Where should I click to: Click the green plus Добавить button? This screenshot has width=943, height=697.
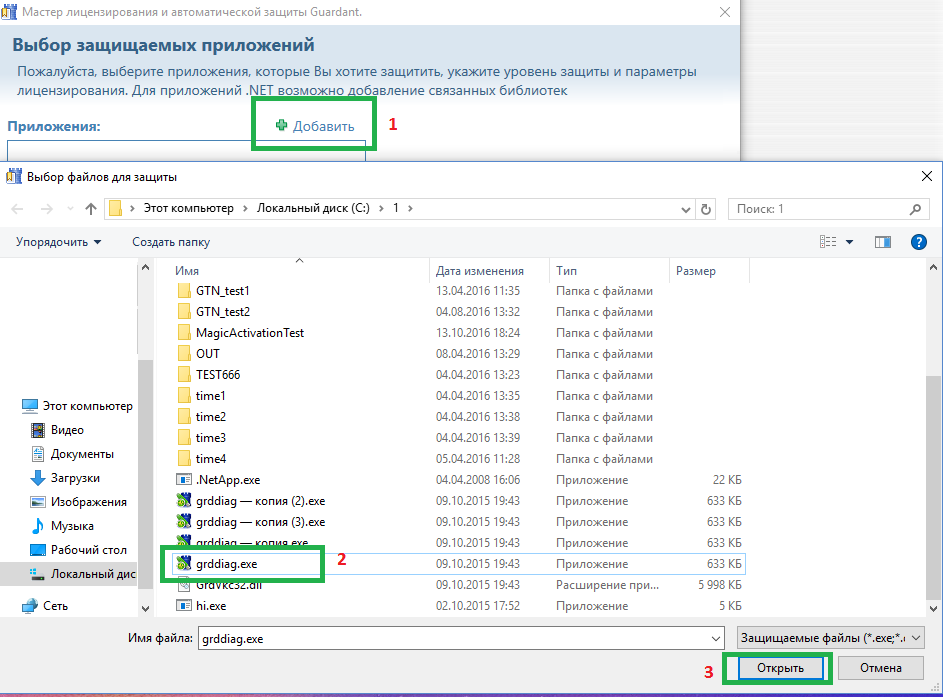(x=314, y=126)
